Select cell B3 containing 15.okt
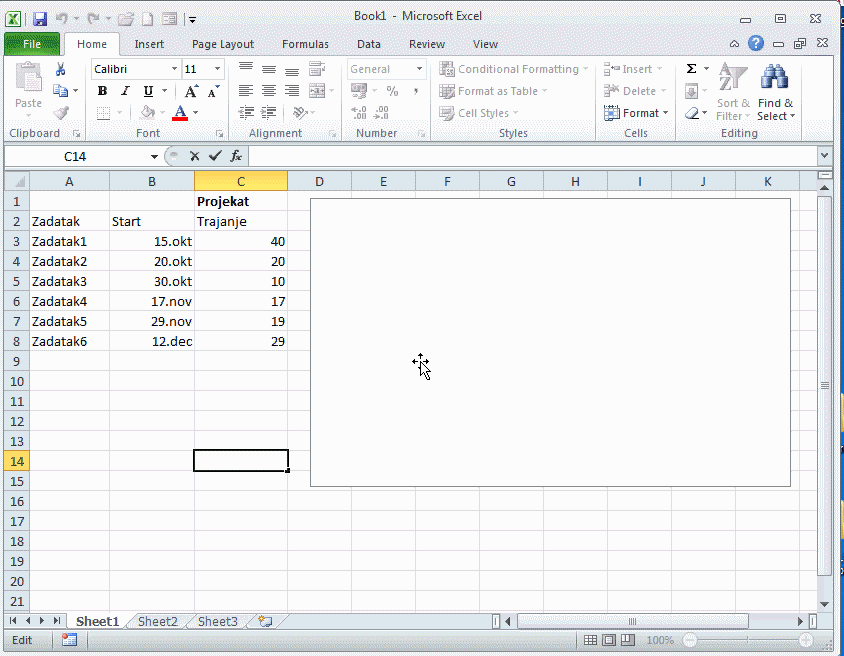The image size is (844, 656). [152, 241]
